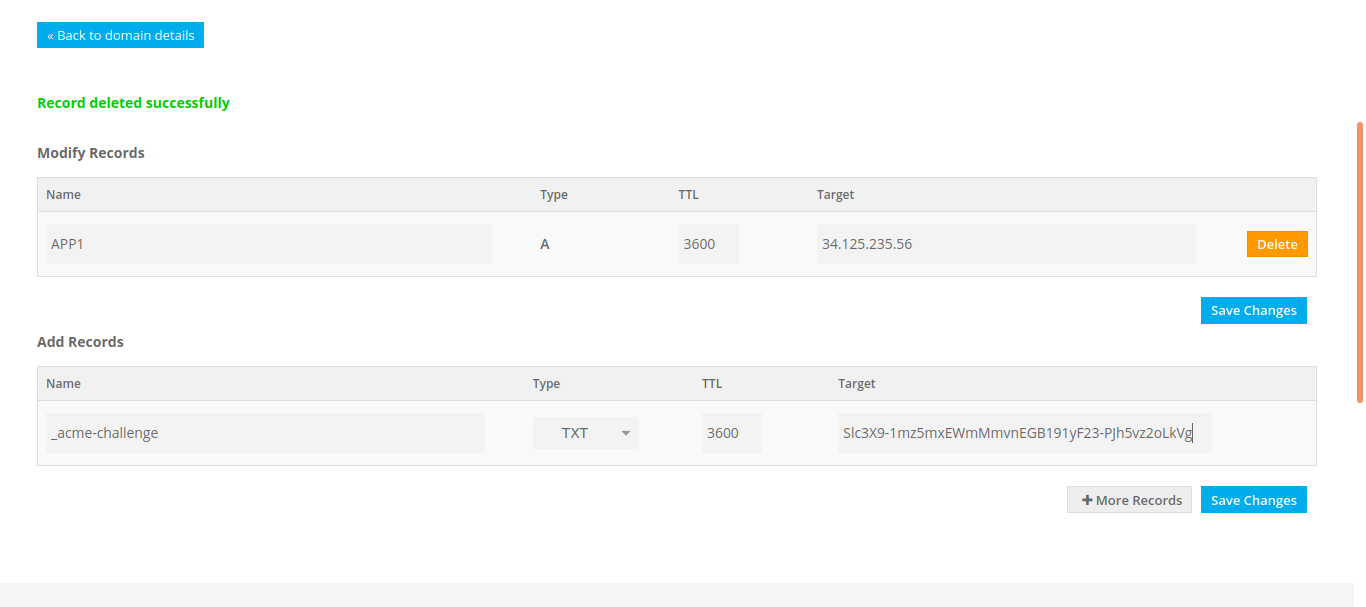Click the APP1 record TTL field
The height and width of the screenshot is (607, 1366).
[x=708, y=244]
